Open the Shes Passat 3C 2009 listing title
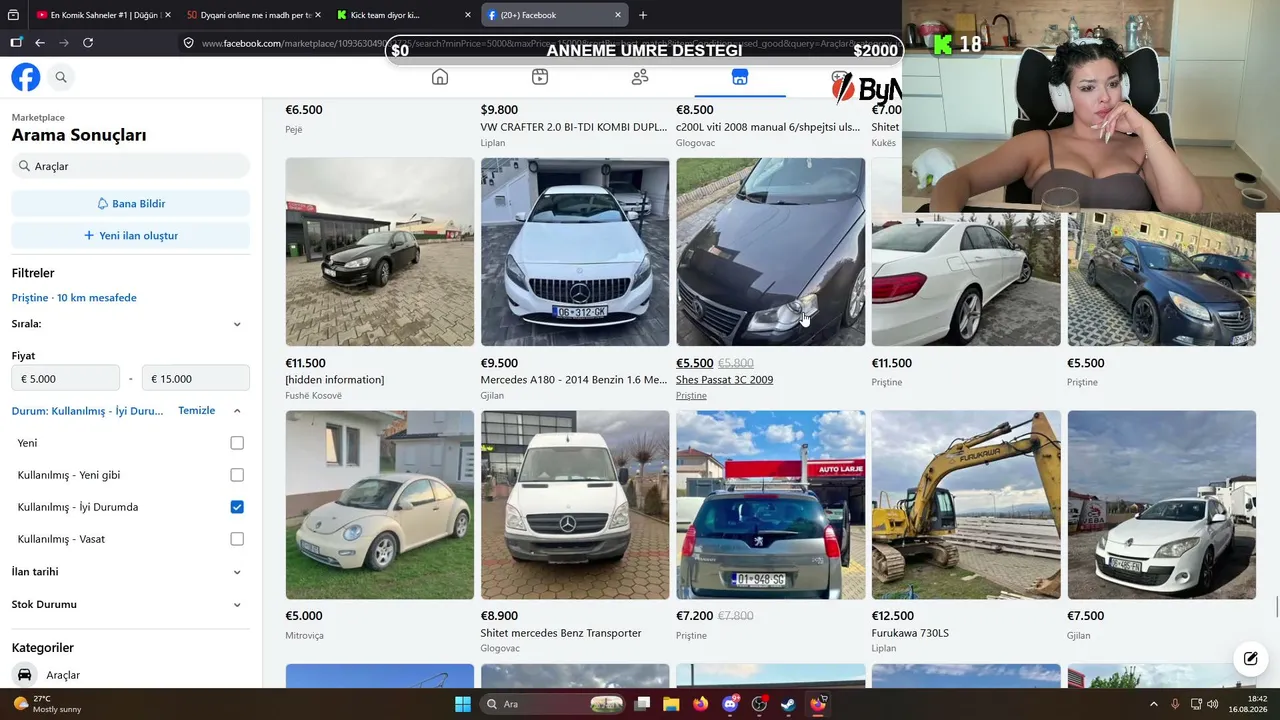Image resolution: width=1280 pixels, height=720 pixels. point(724,380)
